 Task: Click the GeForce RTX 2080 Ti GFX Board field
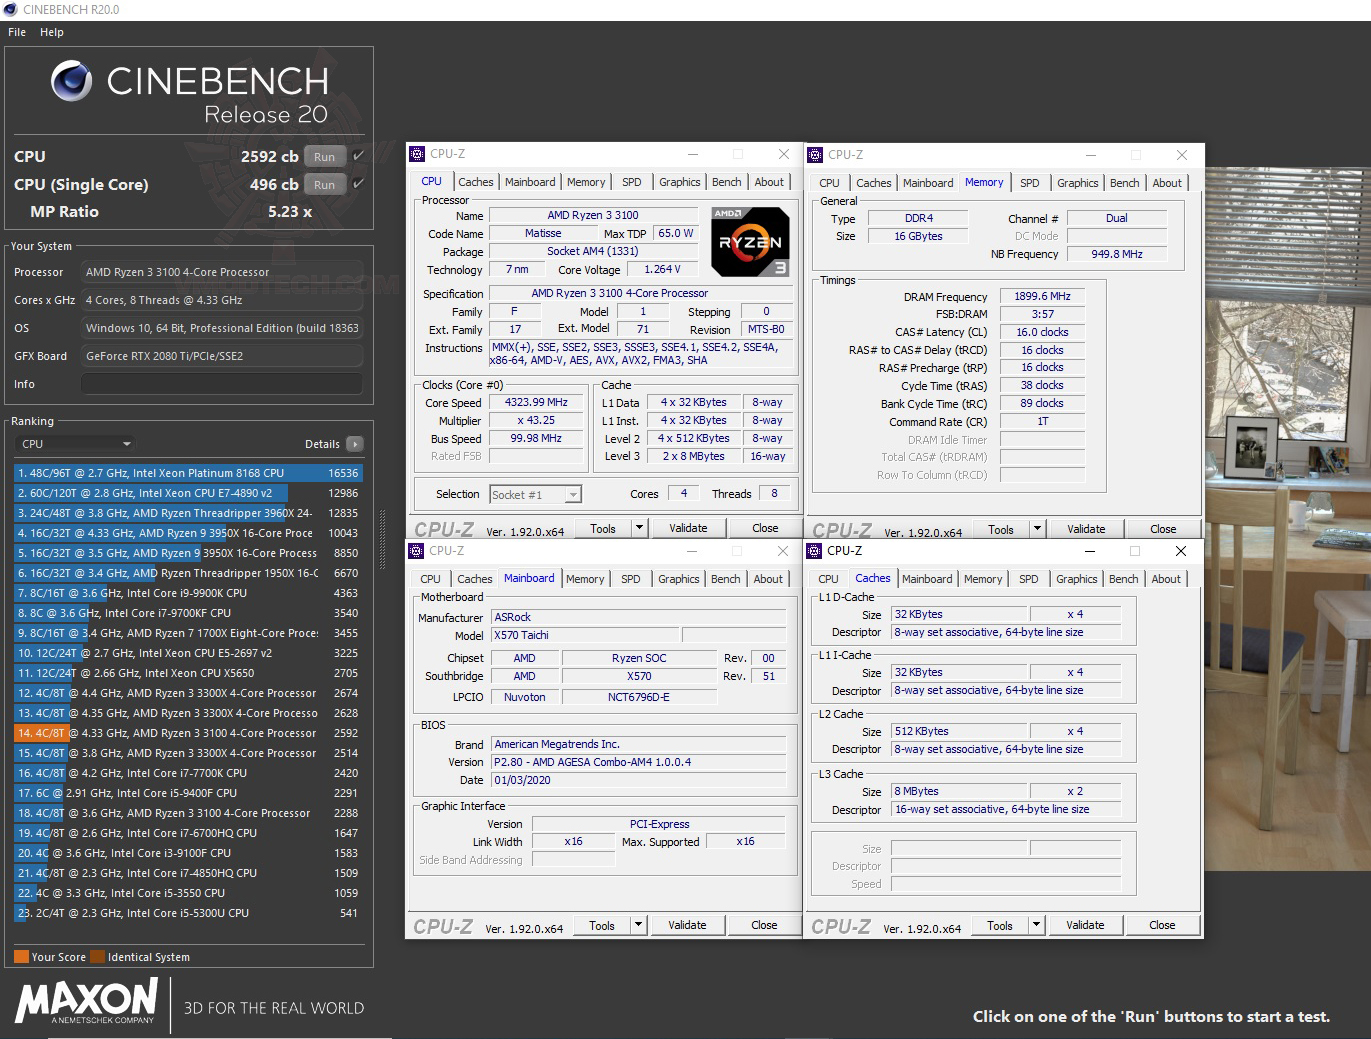pyautogui.click(x=221, y=356)
